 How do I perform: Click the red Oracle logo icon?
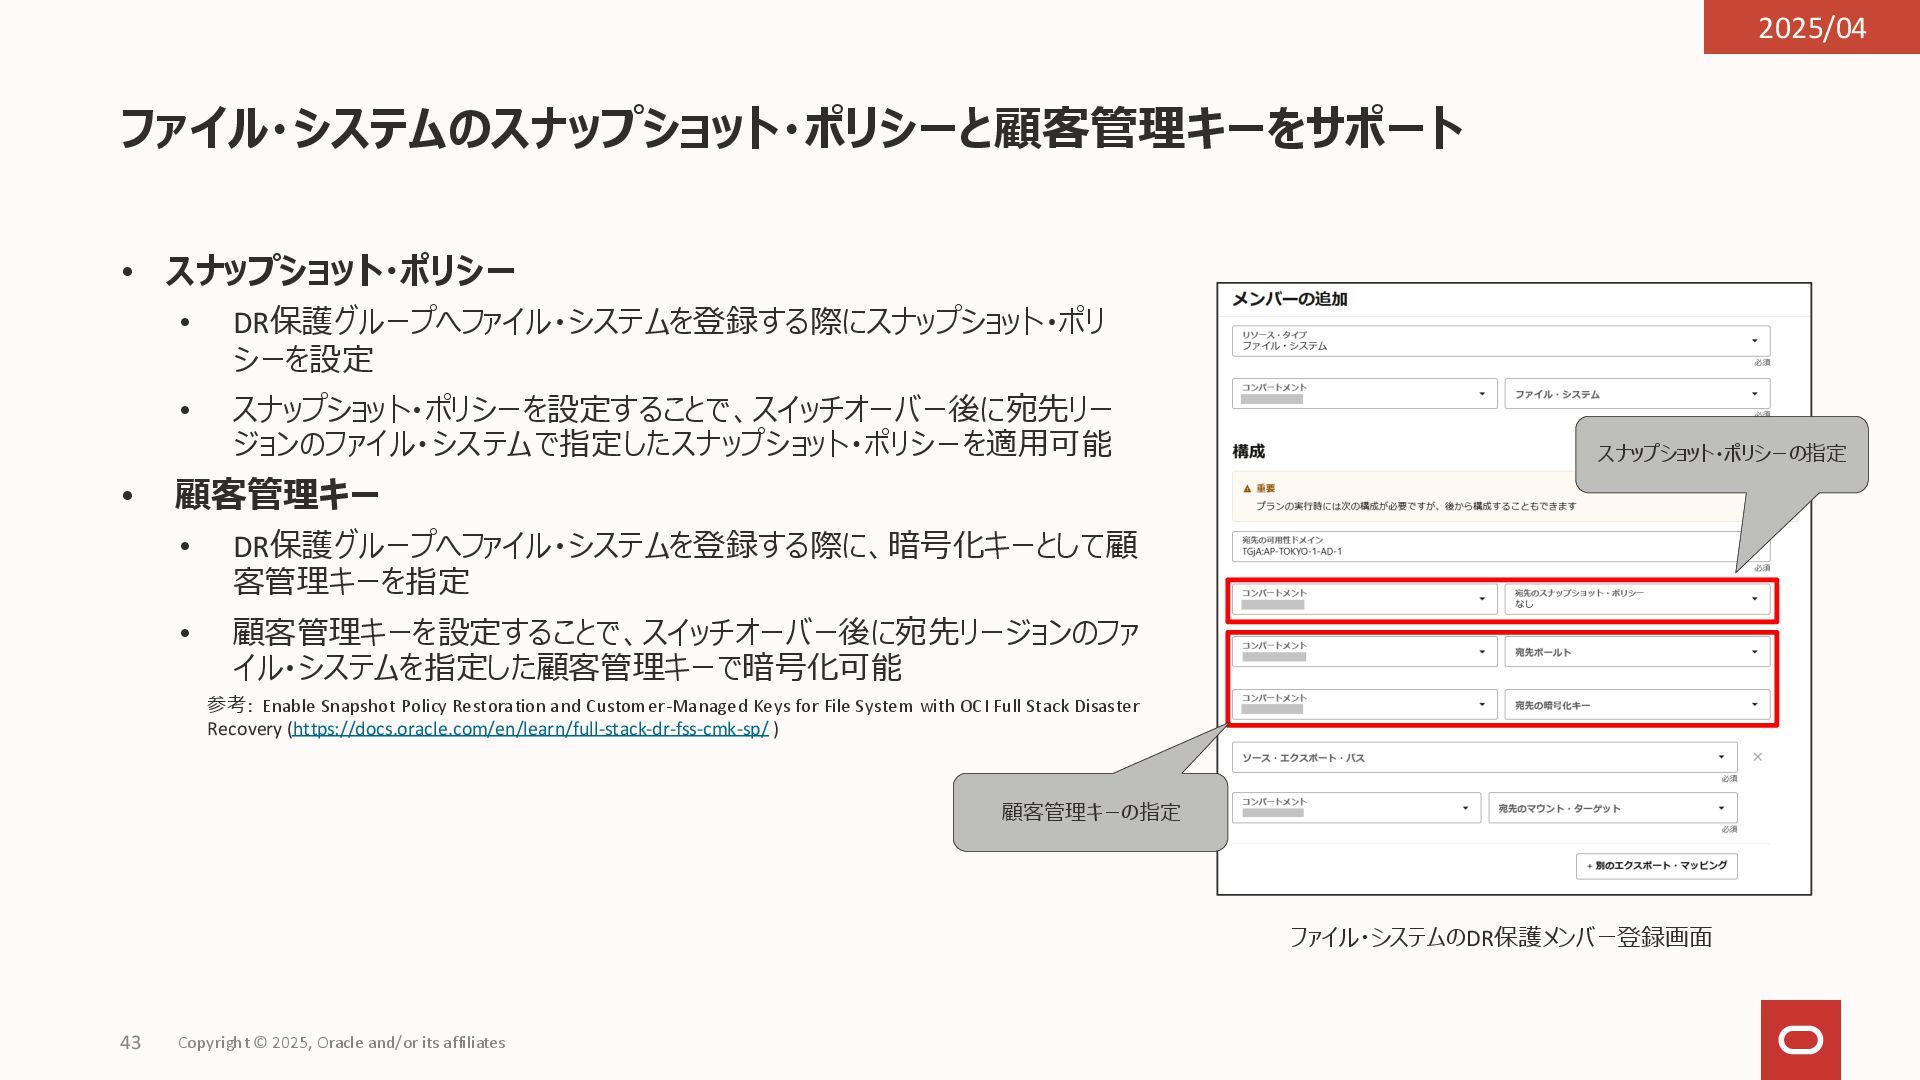point(1800,1040)
